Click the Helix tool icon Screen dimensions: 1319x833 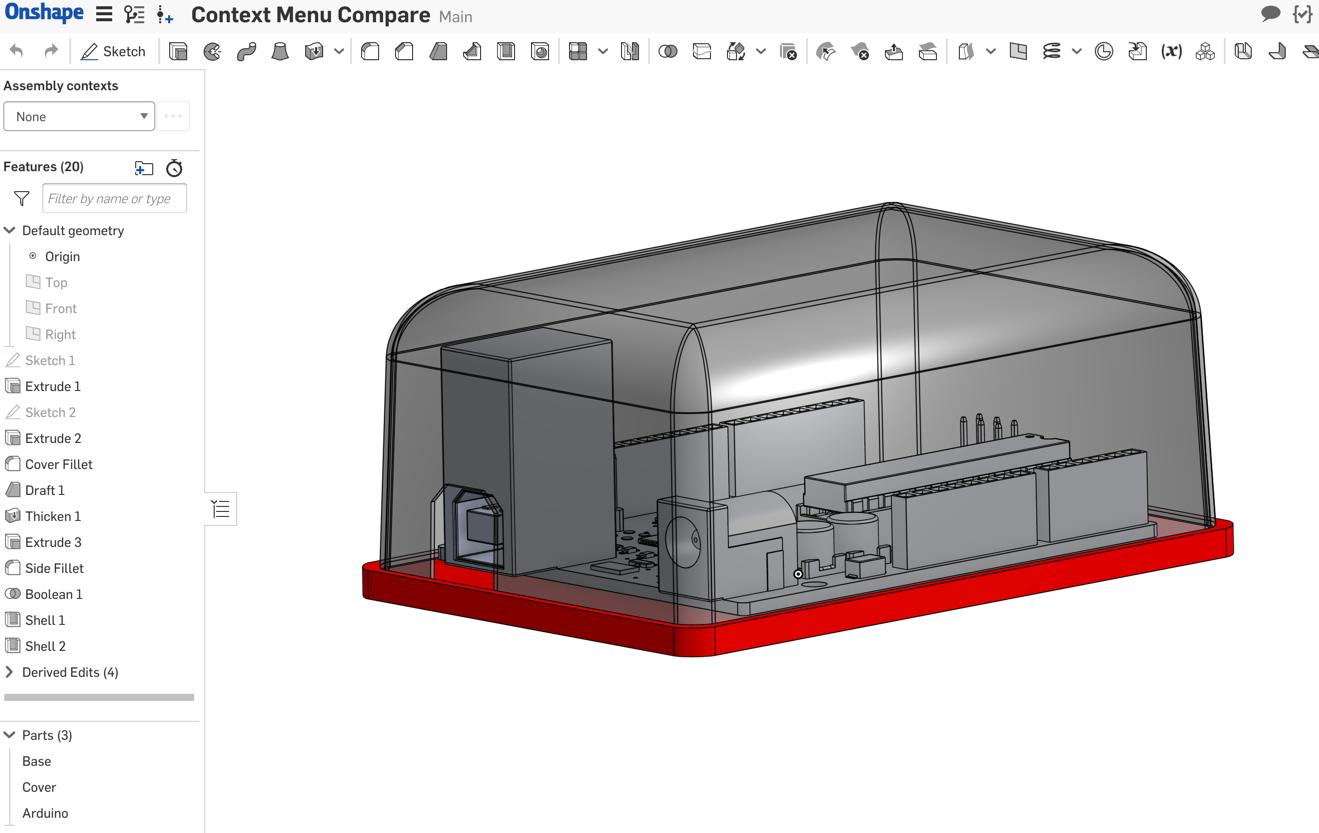click(x=1052, y=51)
